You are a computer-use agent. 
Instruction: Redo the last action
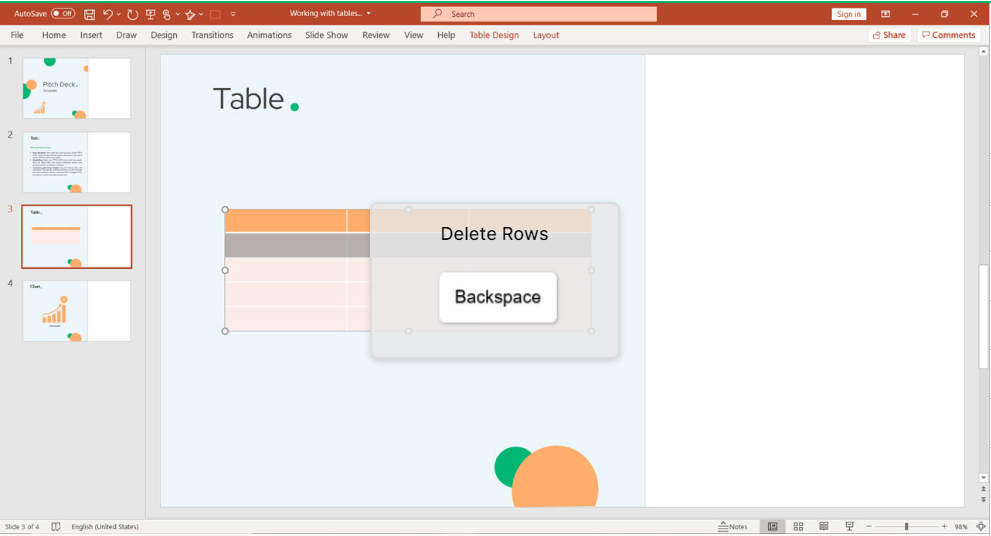pyautogui.click(x=132, y=14)
